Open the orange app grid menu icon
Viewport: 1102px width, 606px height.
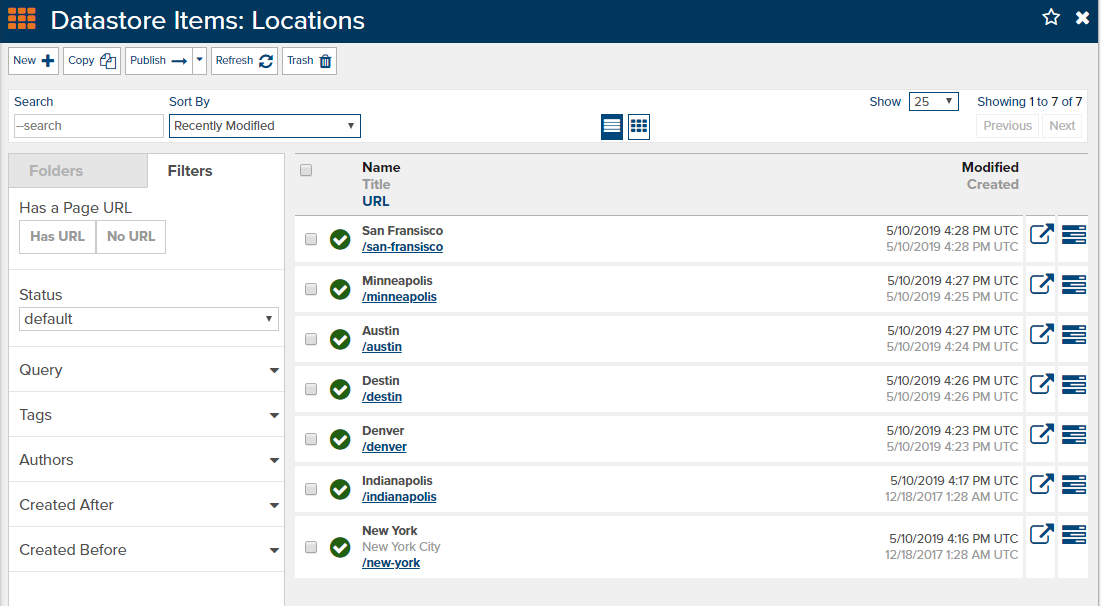[22, 19]
